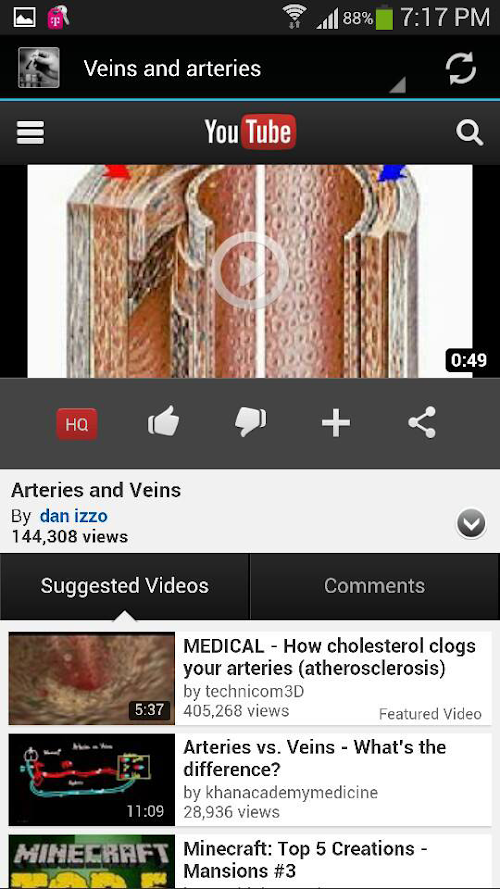Tap the app thumbnail icon beside title

pos(39,67)
